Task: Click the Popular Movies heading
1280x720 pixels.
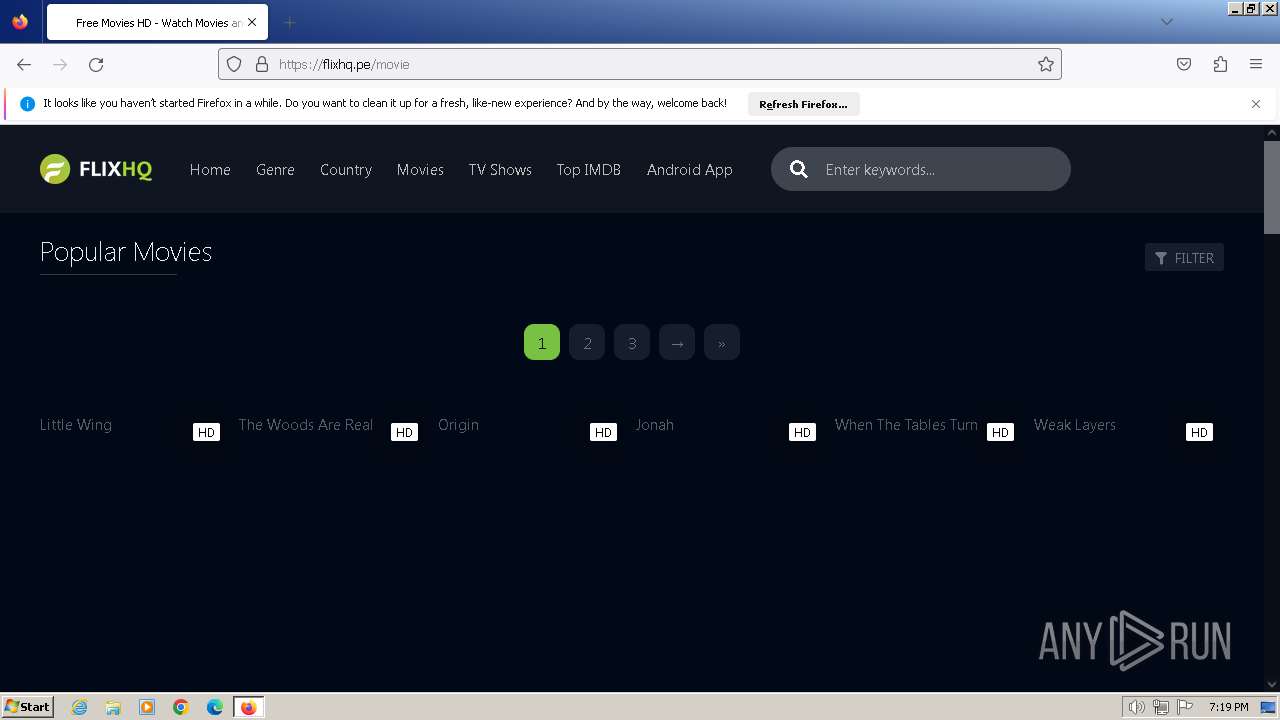Action: 126,252
